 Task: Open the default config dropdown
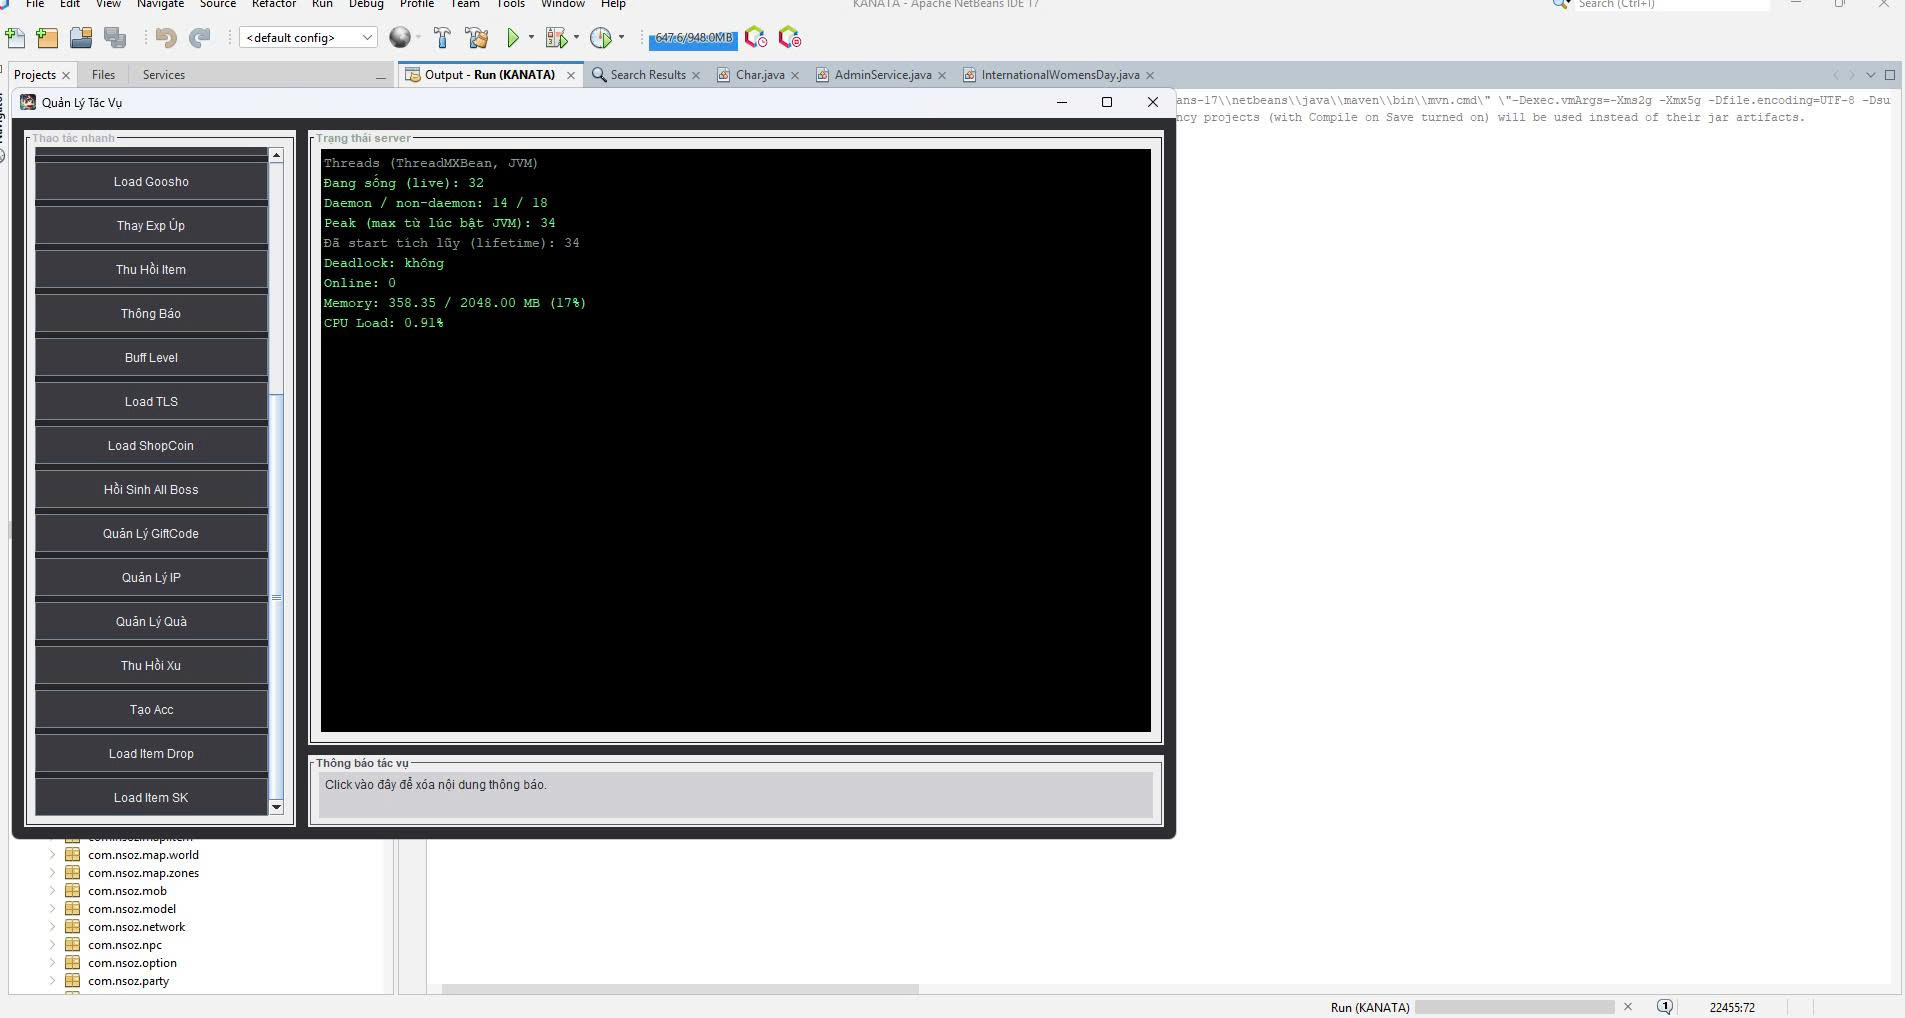click(x=308, y=38)
